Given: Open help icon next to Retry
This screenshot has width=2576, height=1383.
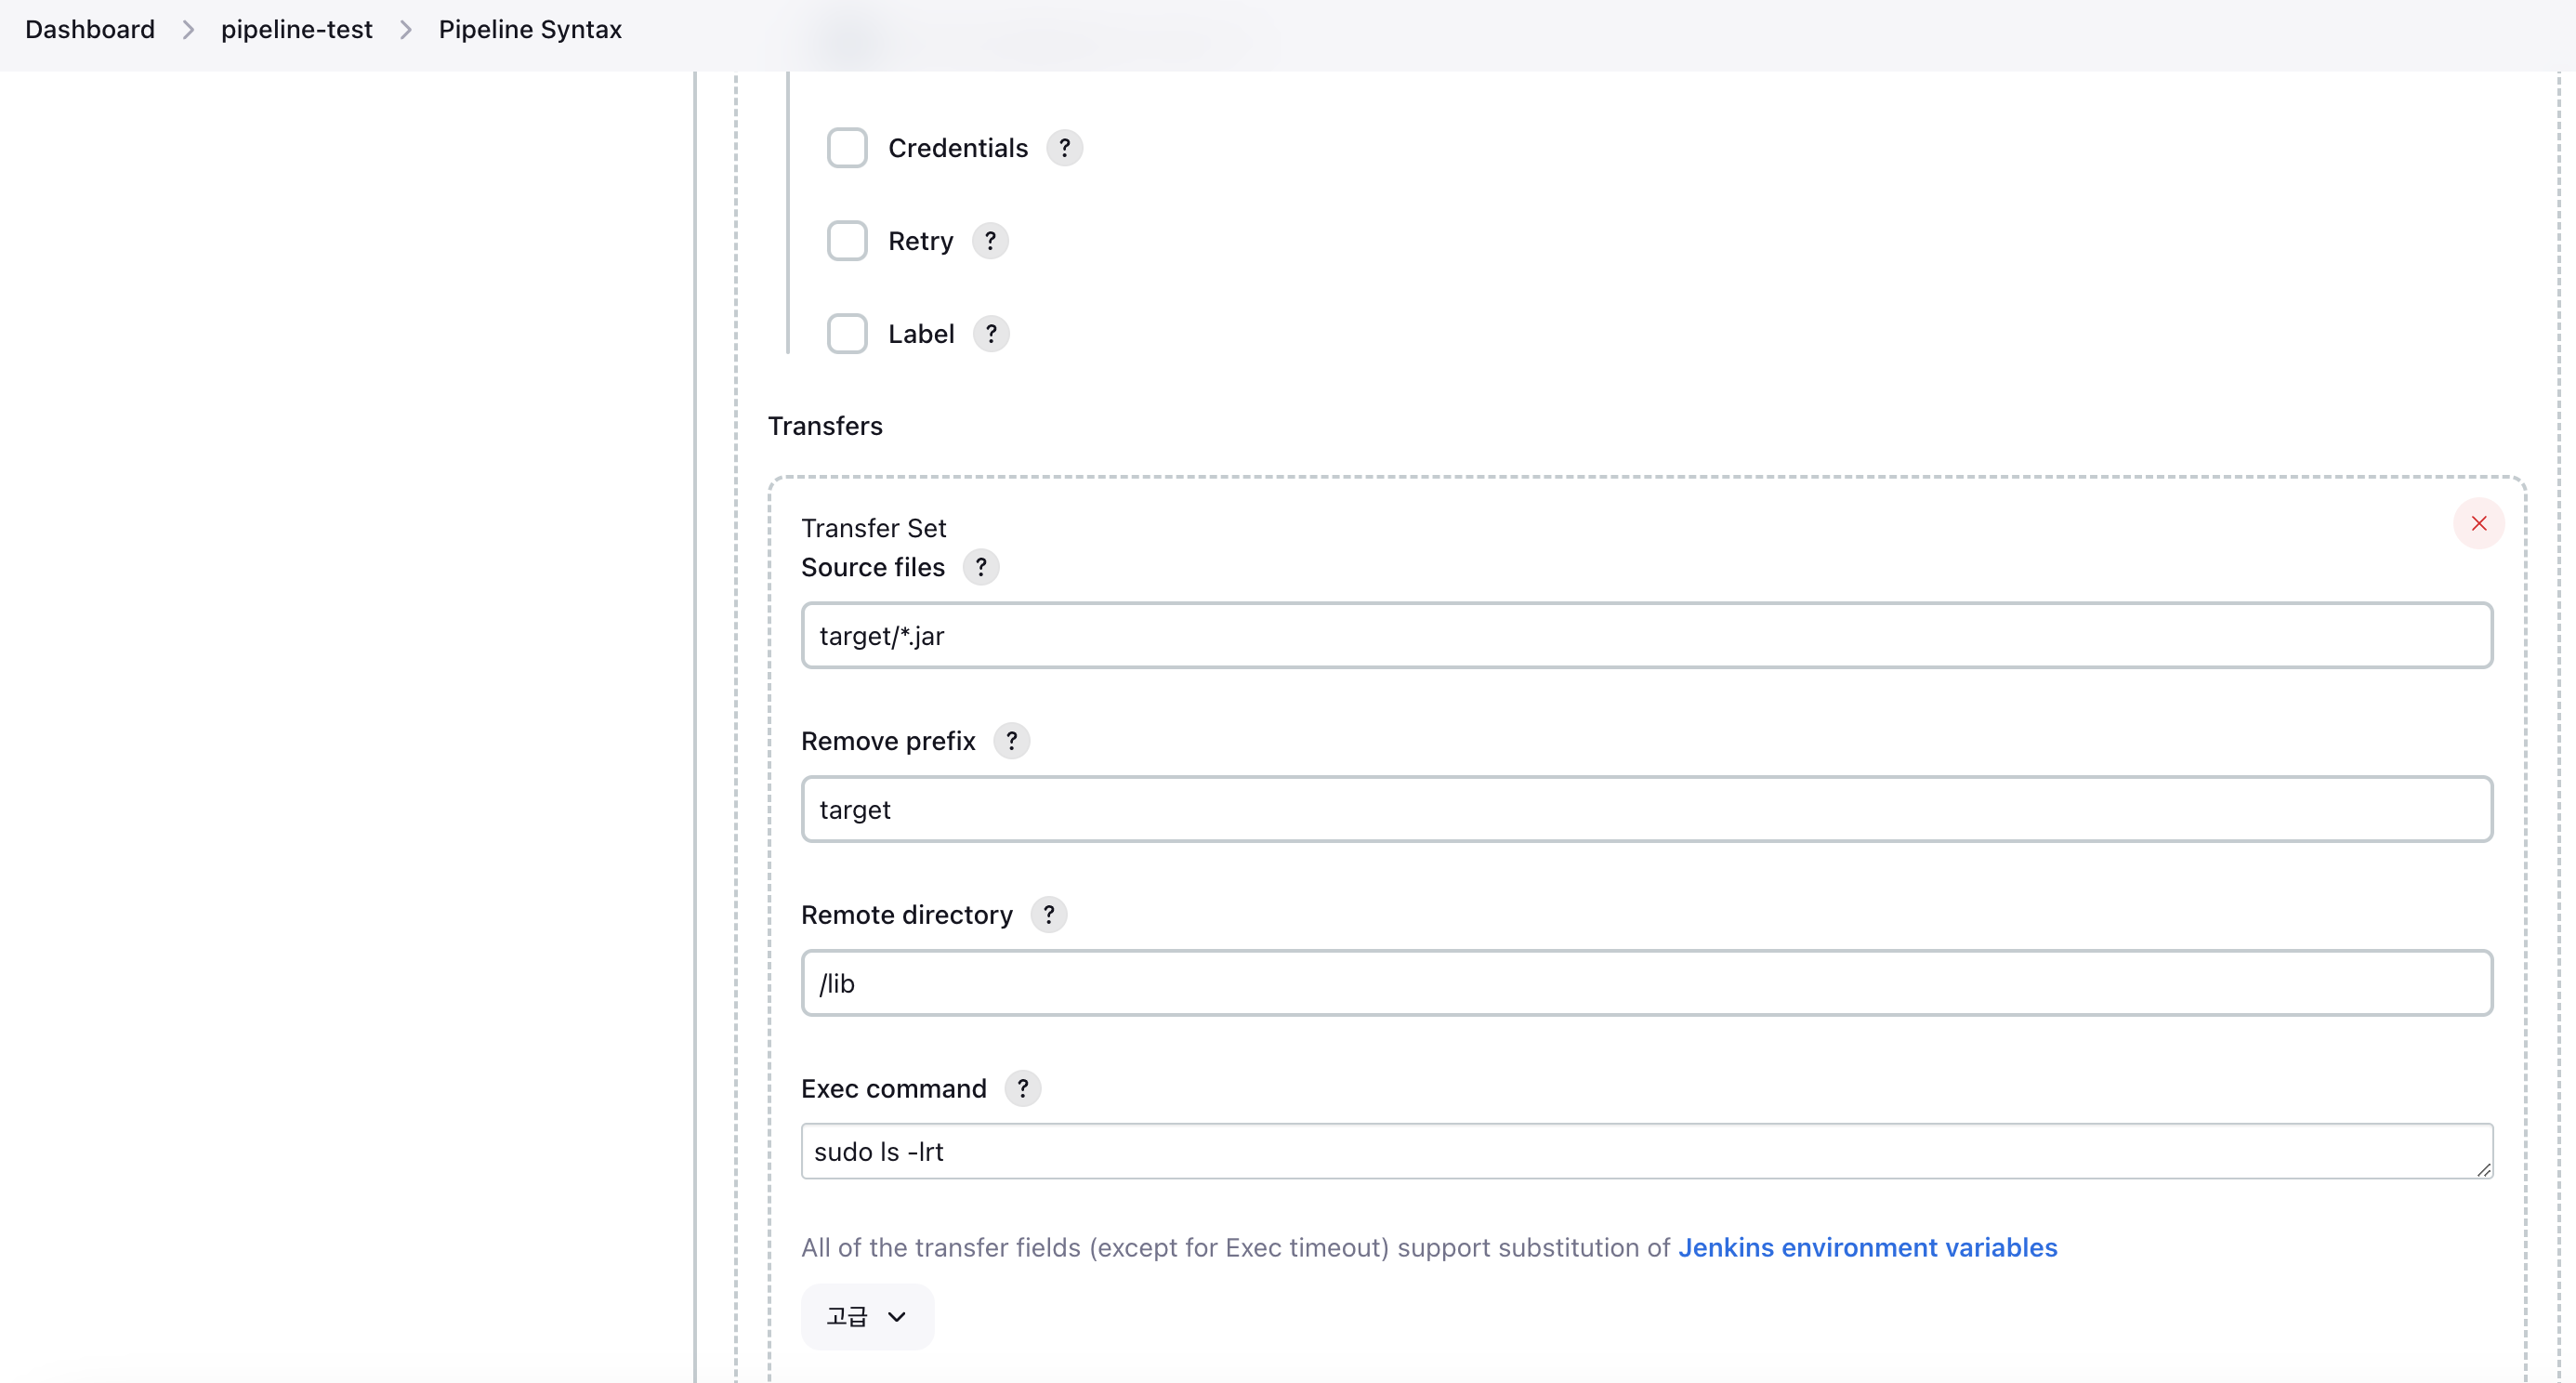Looking at the screenshot, I should (990, 241).
